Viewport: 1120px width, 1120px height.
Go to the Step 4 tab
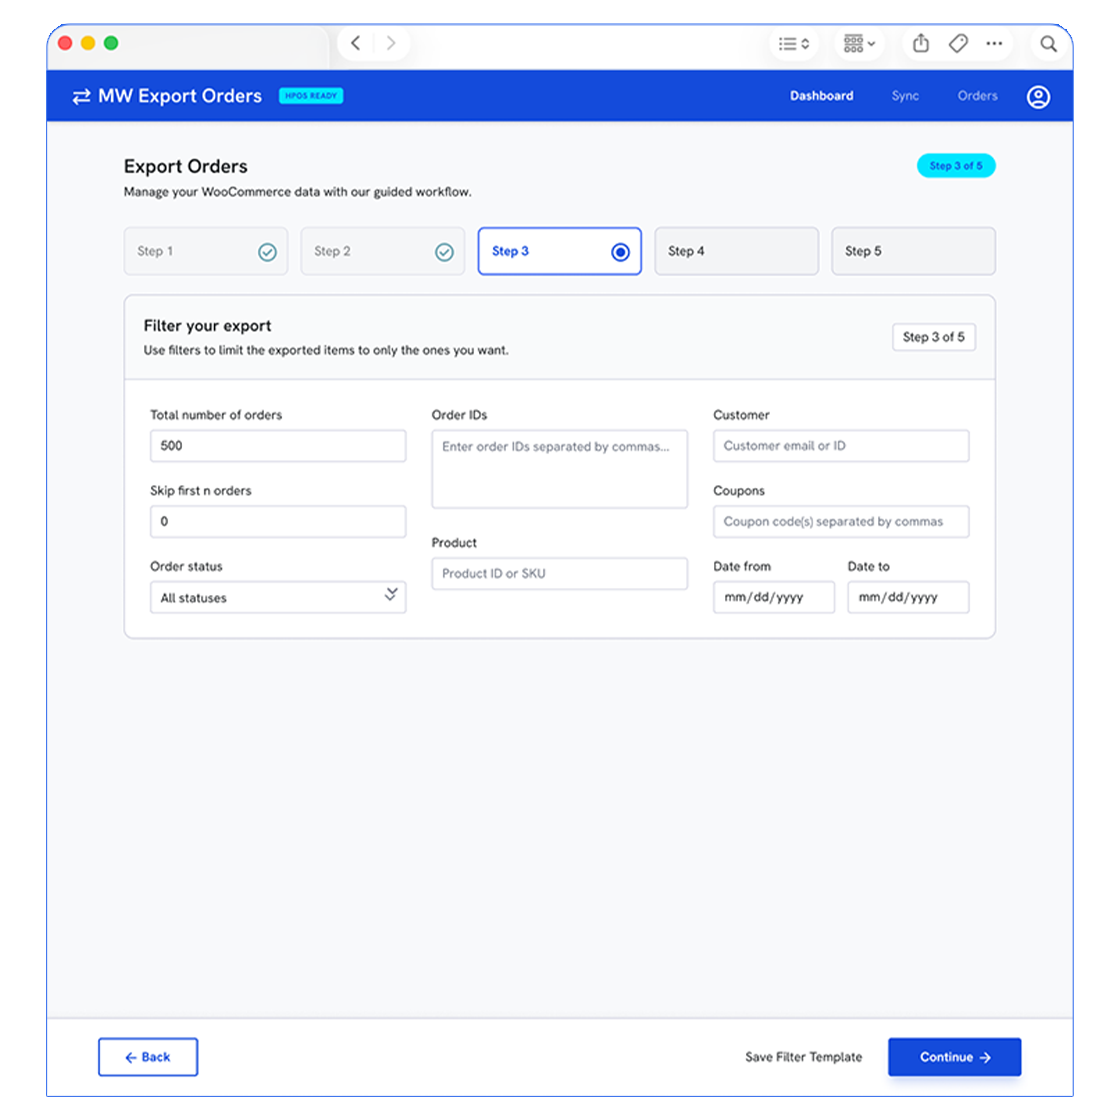(x=736, y=251)
